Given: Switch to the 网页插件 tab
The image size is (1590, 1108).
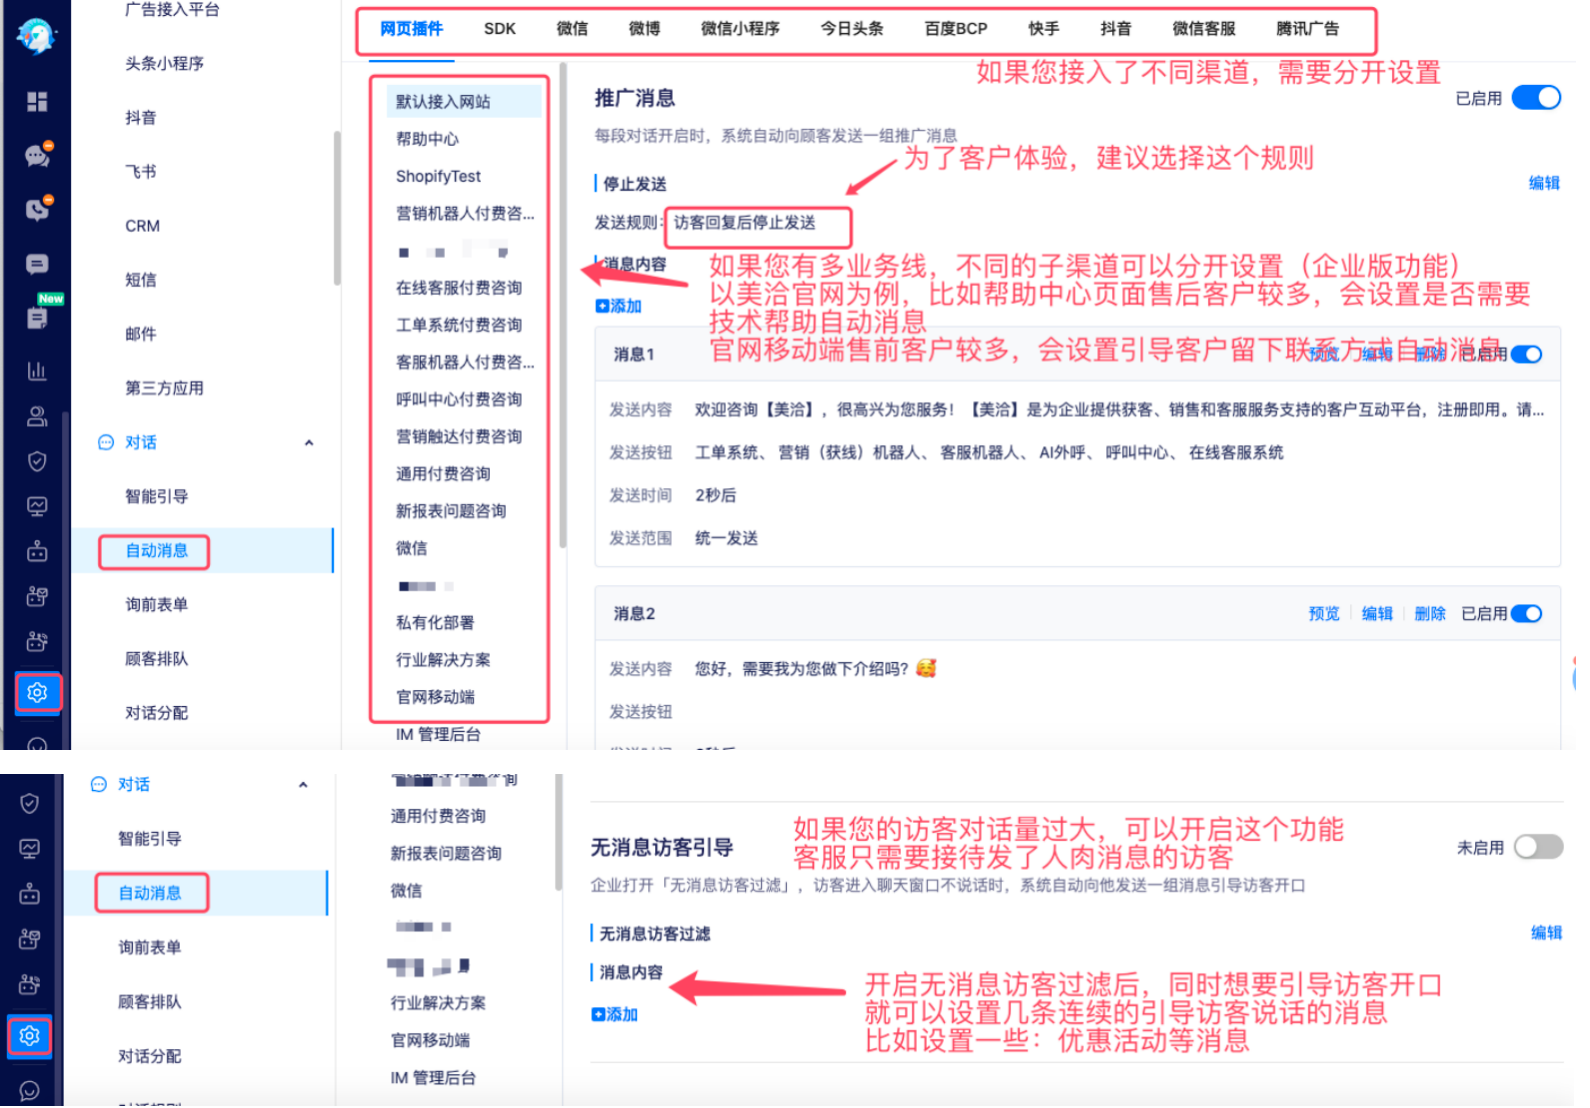Looking at the screenshot, I should click(411, 29).
